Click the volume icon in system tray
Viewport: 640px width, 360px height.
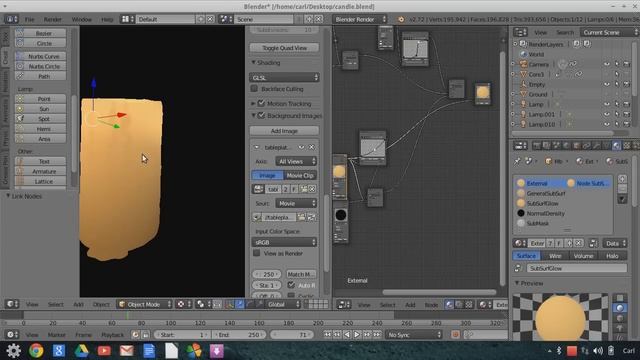tap(598, 351)
